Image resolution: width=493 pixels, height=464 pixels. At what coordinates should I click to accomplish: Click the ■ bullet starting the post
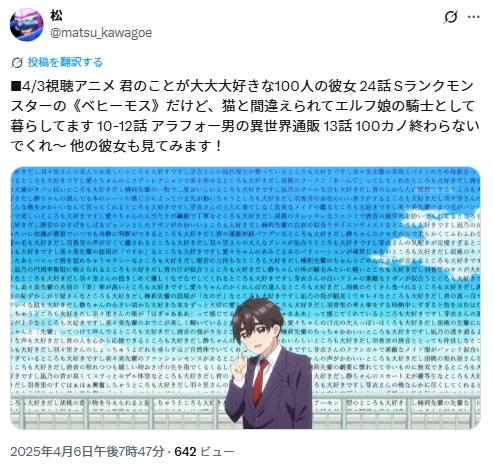point(15,87)
